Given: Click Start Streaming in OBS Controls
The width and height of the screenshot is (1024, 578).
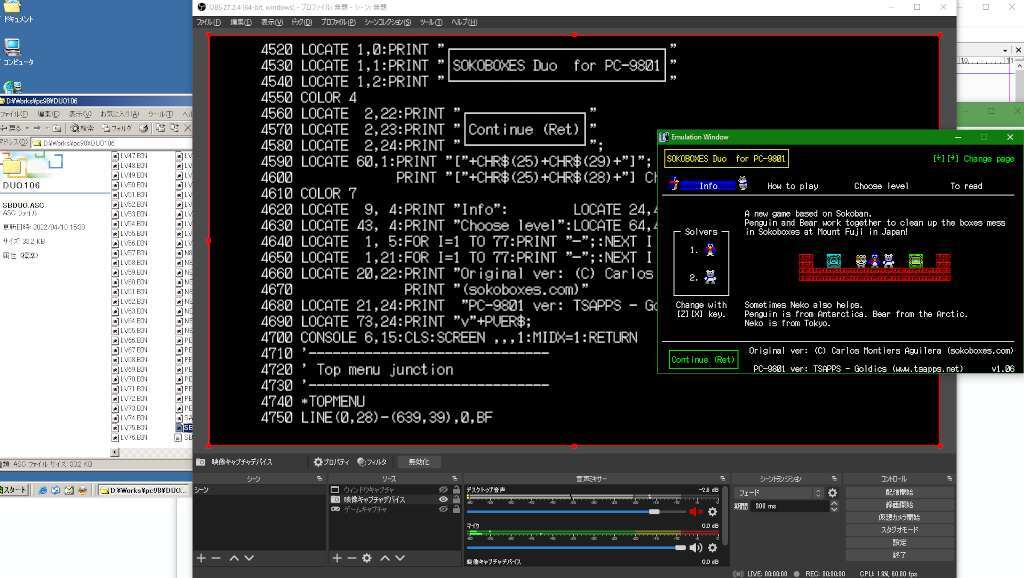Looking at the screenshot, I should coord(899,492).
